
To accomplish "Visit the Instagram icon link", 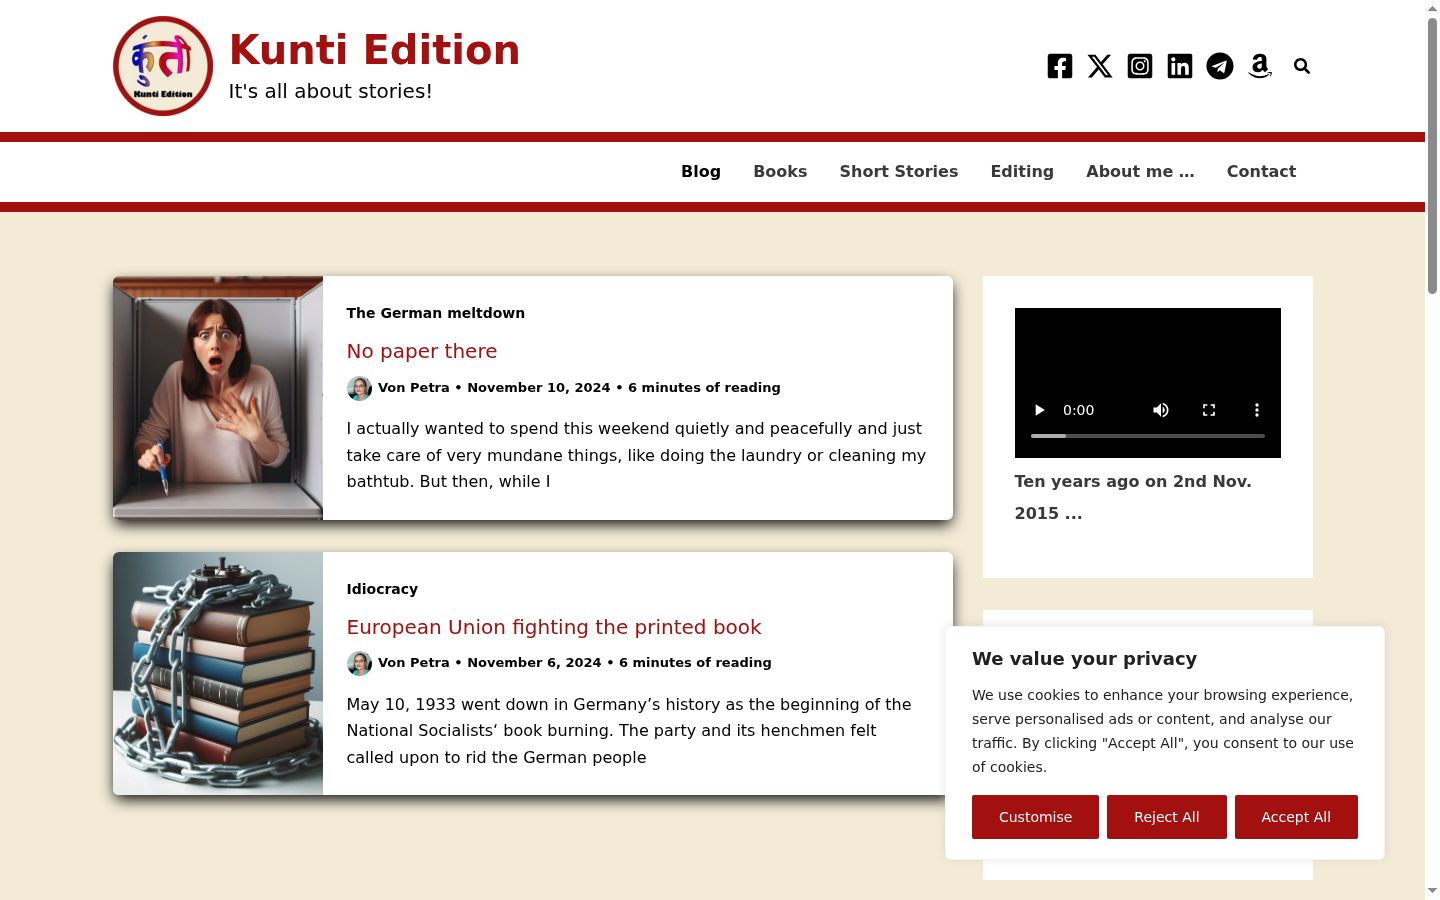I will coord(1140,66).
